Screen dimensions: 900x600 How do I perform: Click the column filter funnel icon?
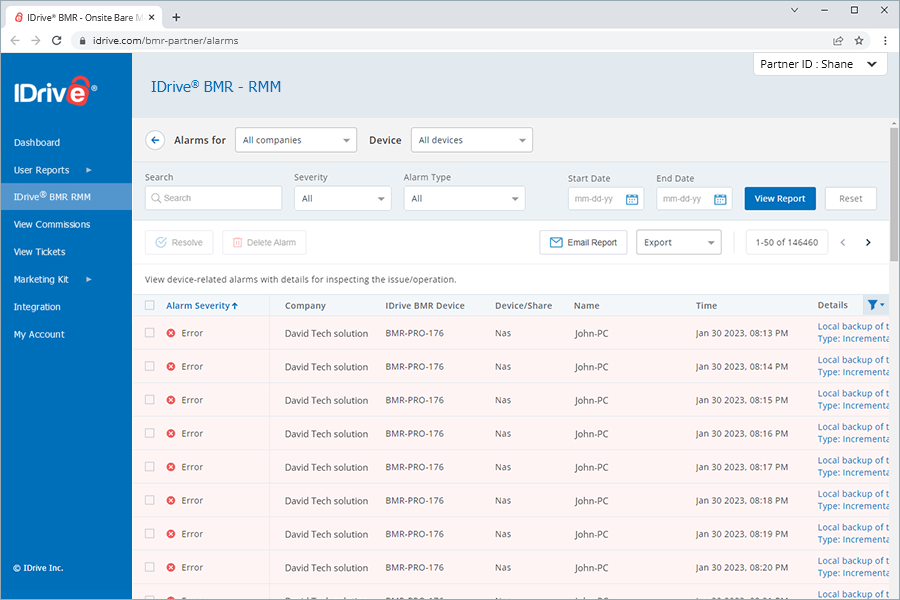[875, 305]
